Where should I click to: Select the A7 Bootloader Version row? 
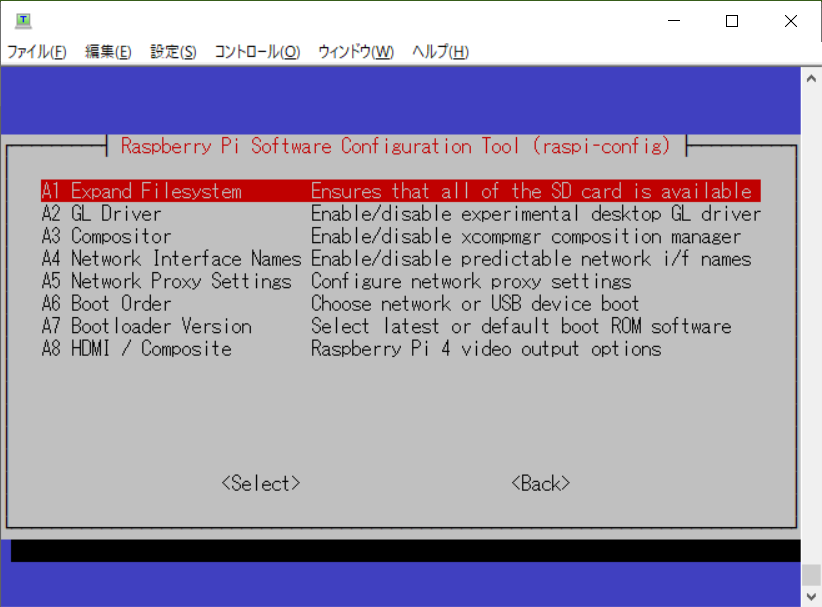click(x=401, y=327)
